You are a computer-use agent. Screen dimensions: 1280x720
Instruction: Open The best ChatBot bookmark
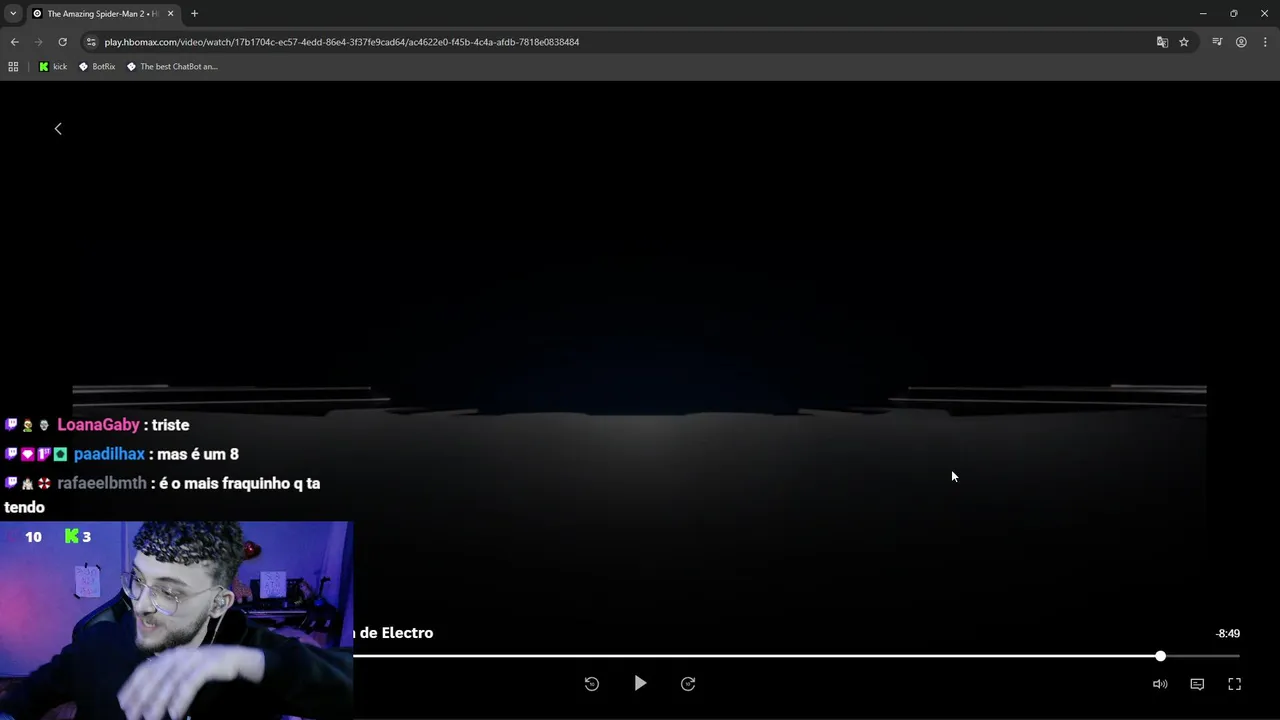click(x=172, y=67)
